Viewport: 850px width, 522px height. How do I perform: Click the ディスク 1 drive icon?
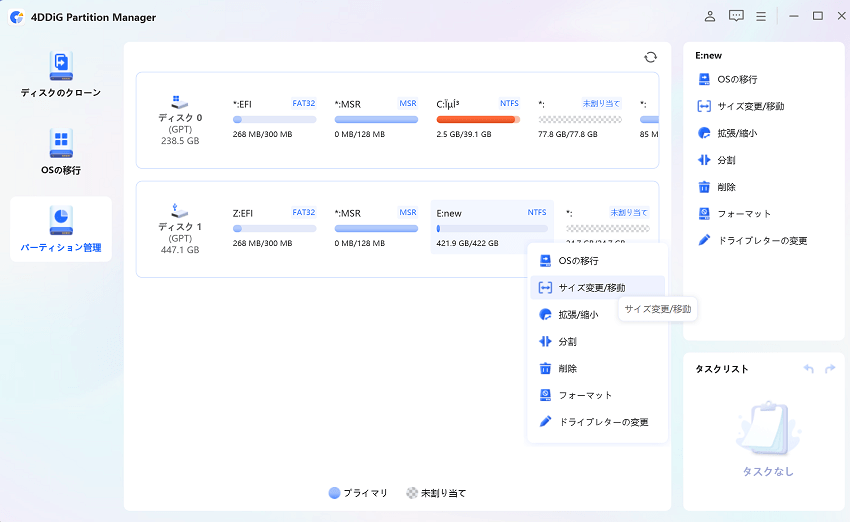tap(179, 211)
